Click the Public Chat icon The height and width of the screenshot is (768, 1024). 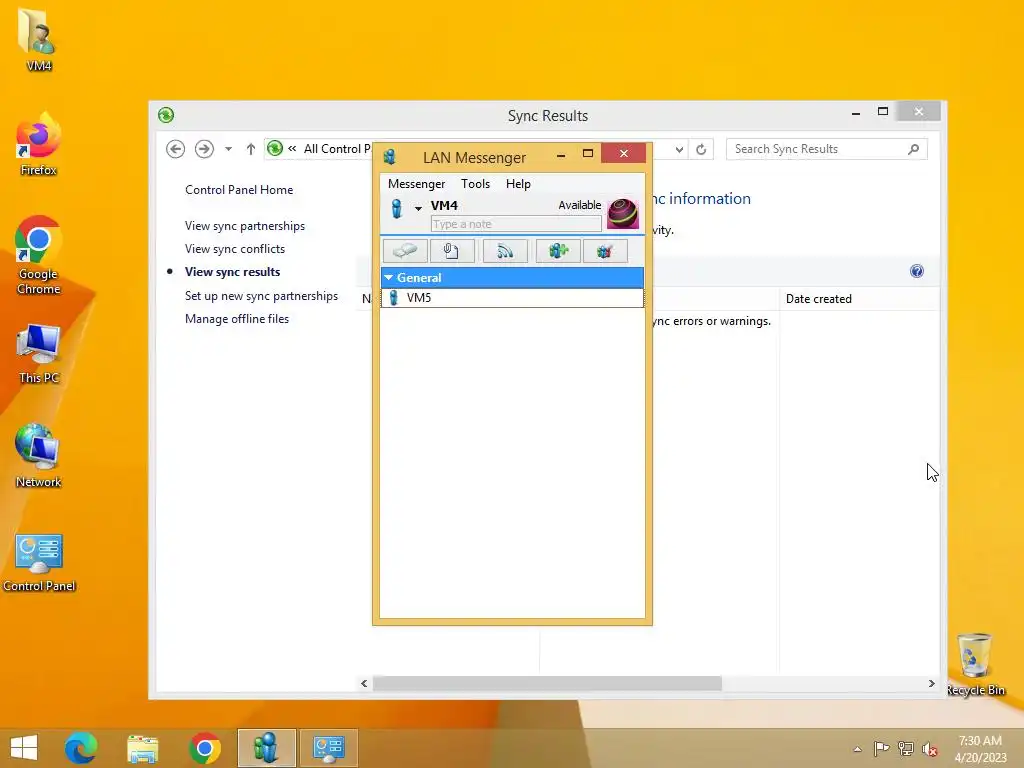click(605, 251)
